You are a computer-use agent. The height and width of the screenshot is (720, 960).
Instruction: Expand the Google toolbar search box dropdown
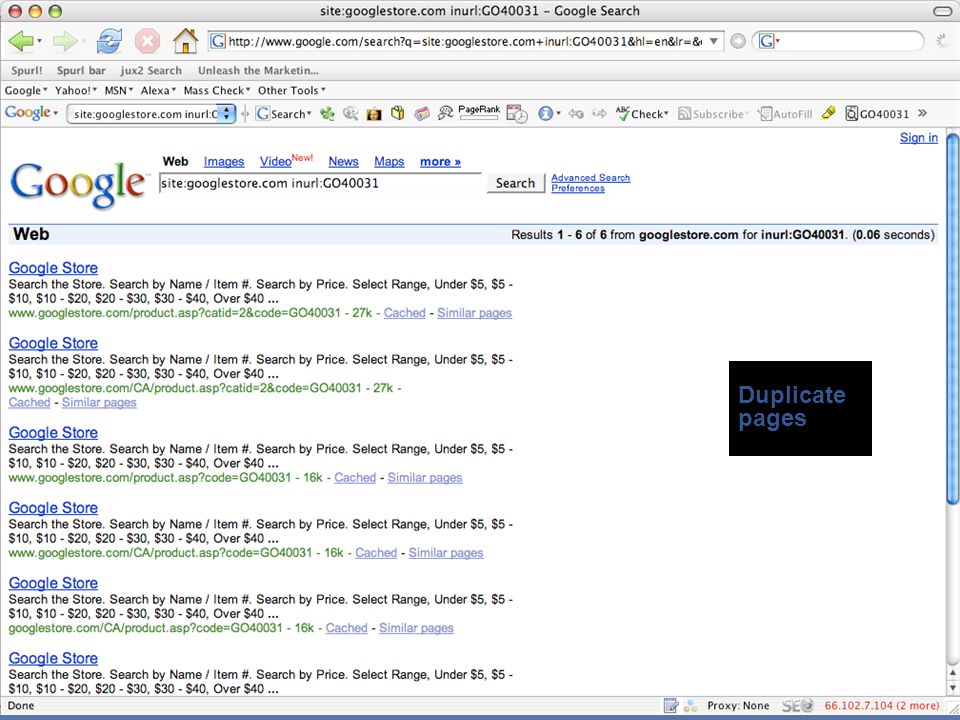(227, 114)
